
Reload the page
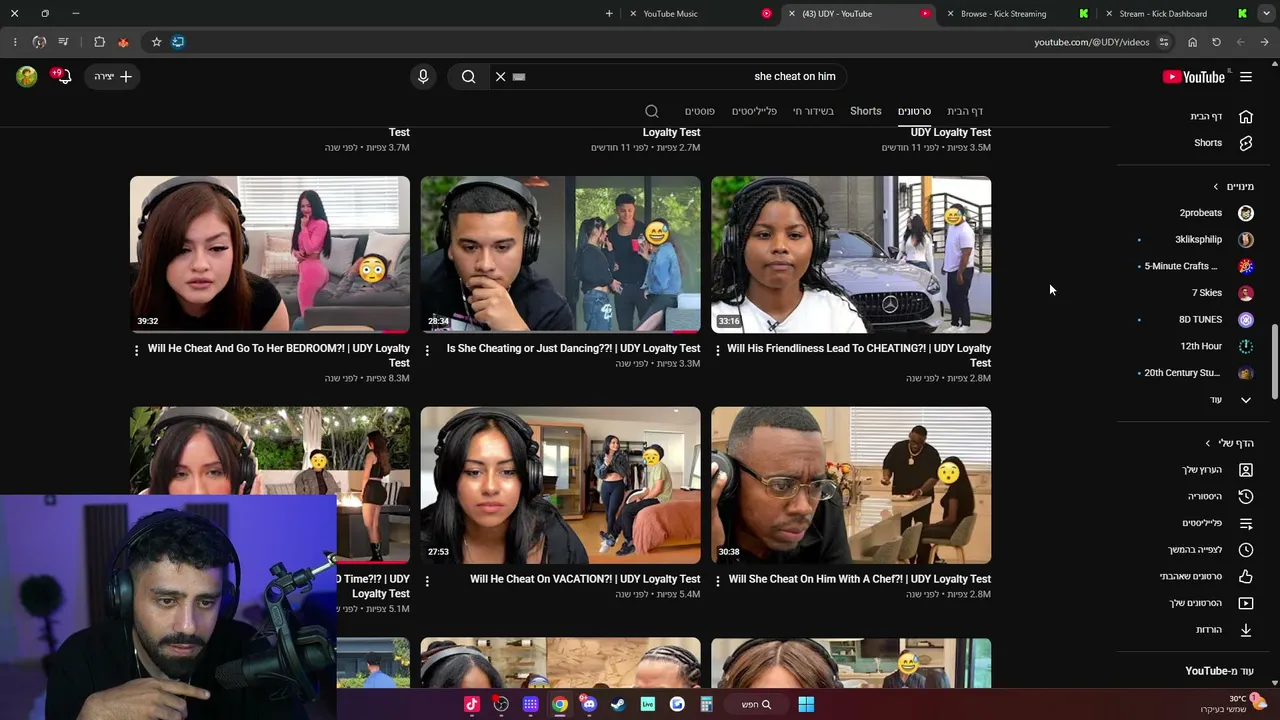(x=1216, y=42)
